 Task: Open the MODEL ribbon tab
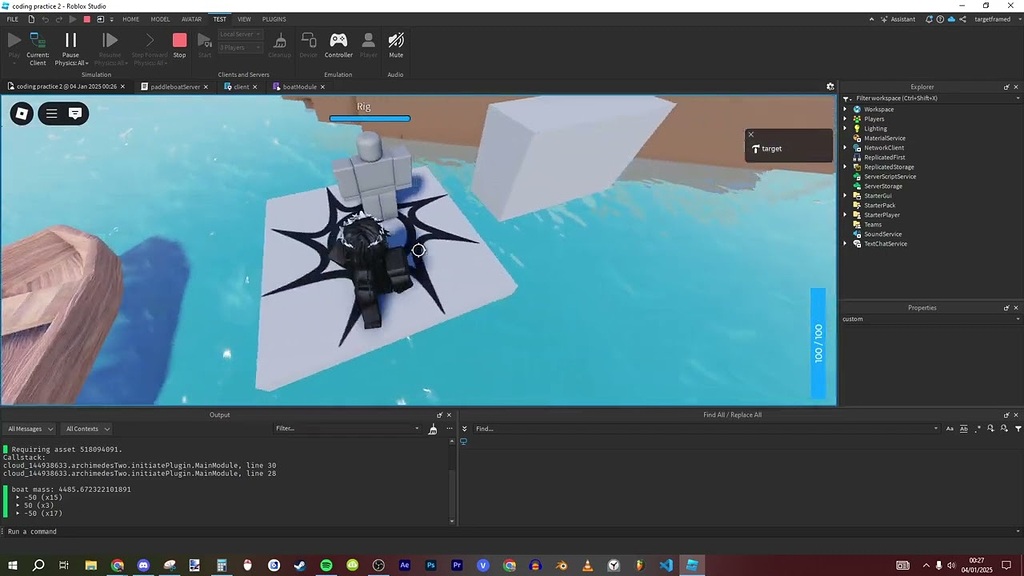(160, 19)
